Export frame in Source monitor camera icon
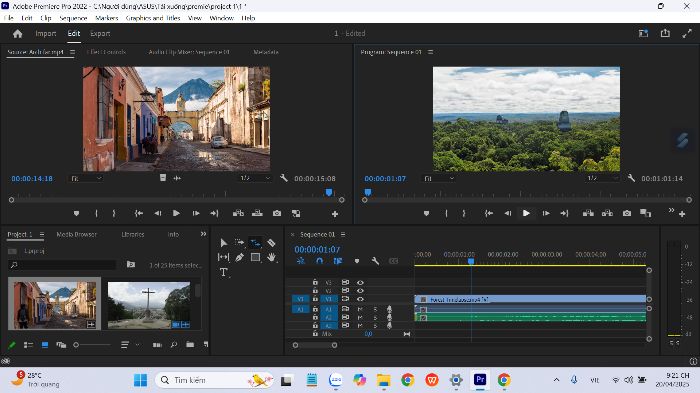Viewport: 700px width, 393px height. pos(277,213)
